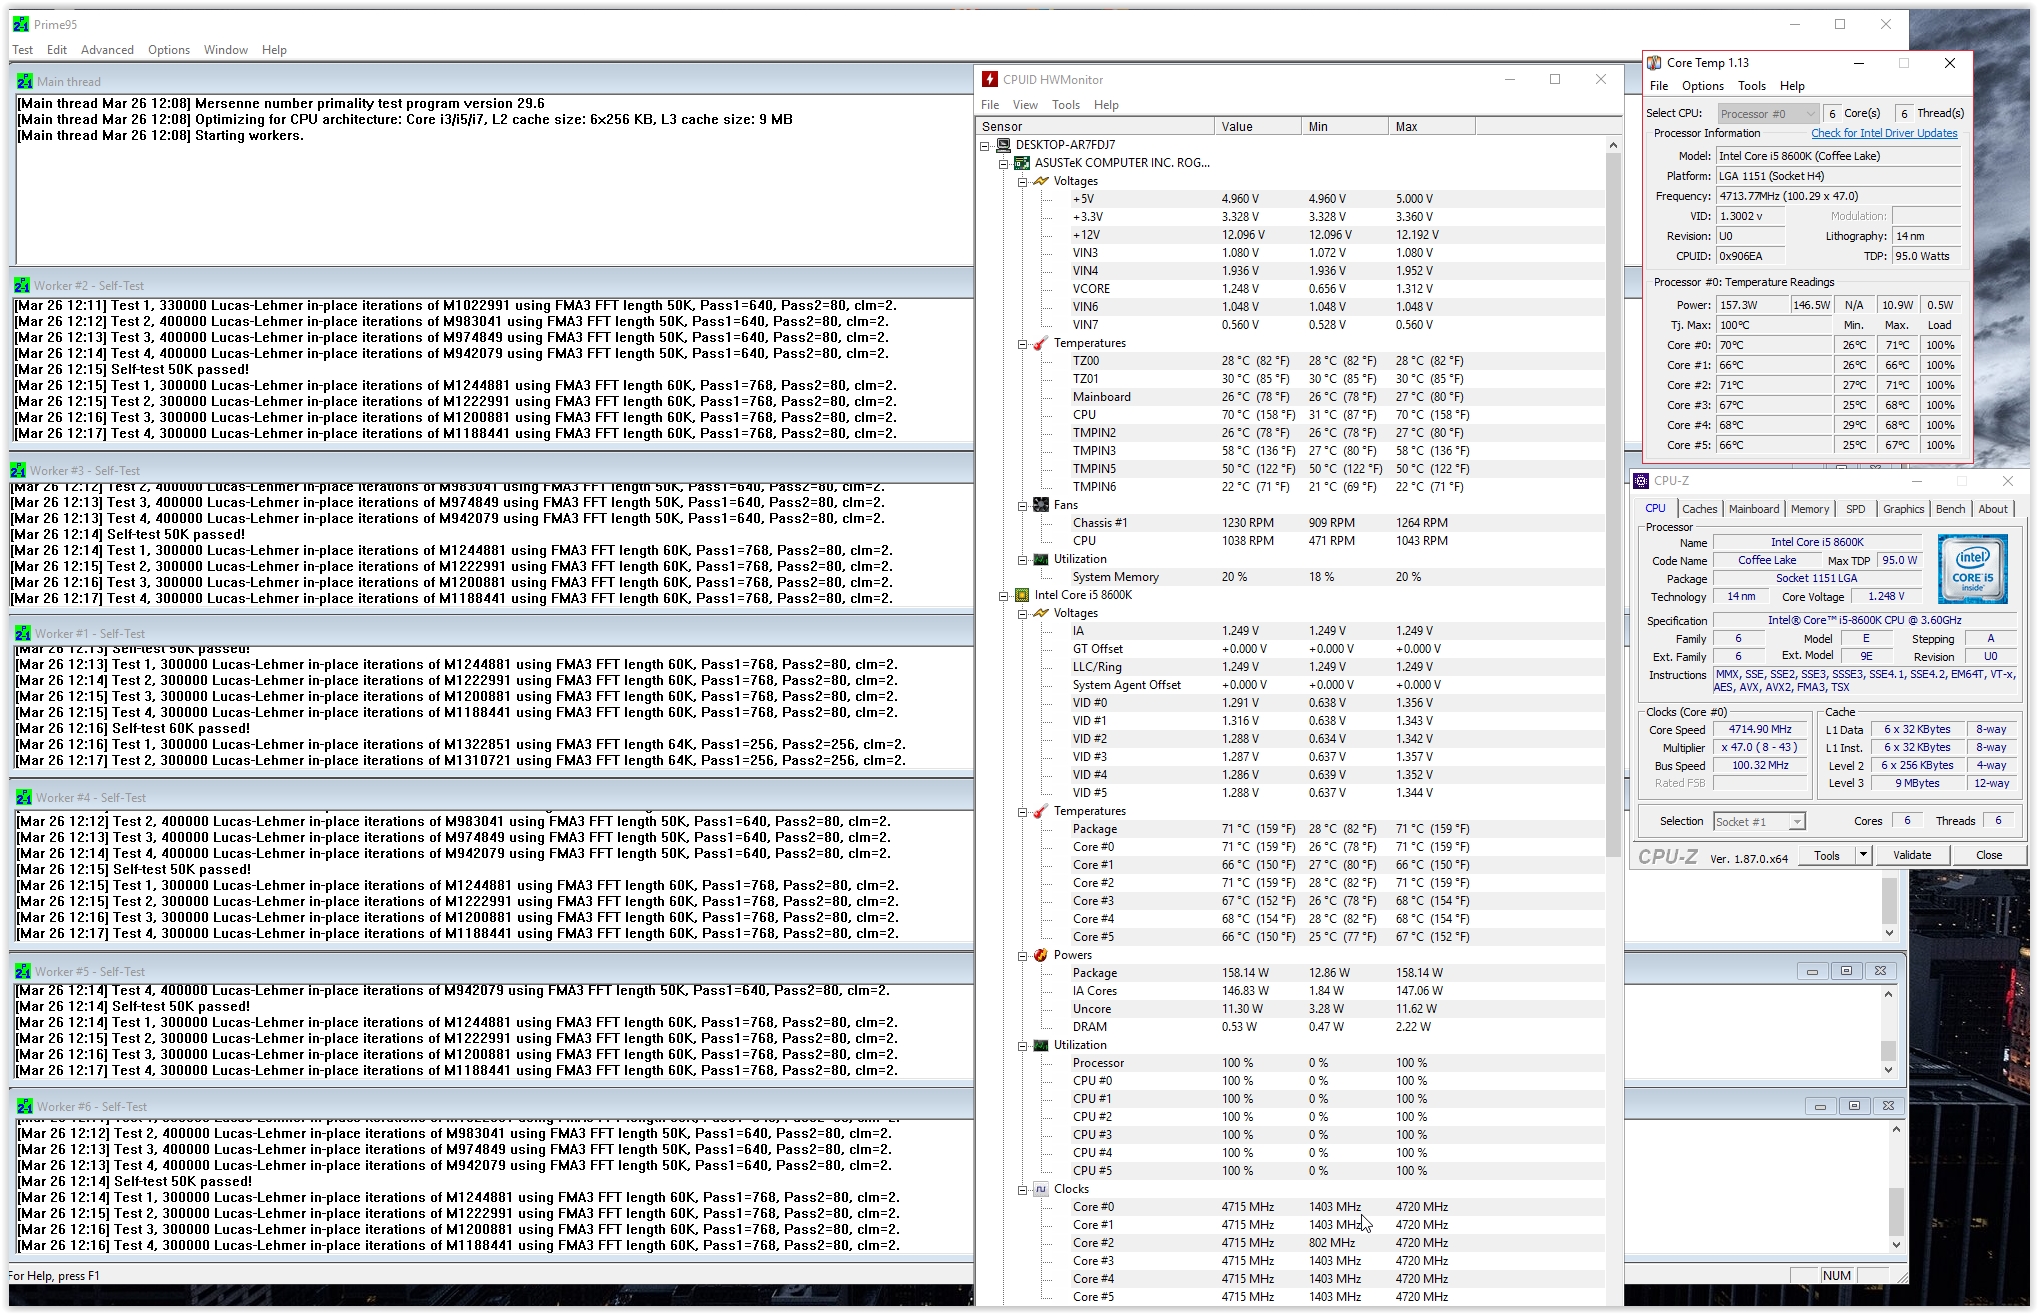Open the Advanced menu in Prime95
The width and height of the screenshot is (2038, 1314).
coord(107,50)
